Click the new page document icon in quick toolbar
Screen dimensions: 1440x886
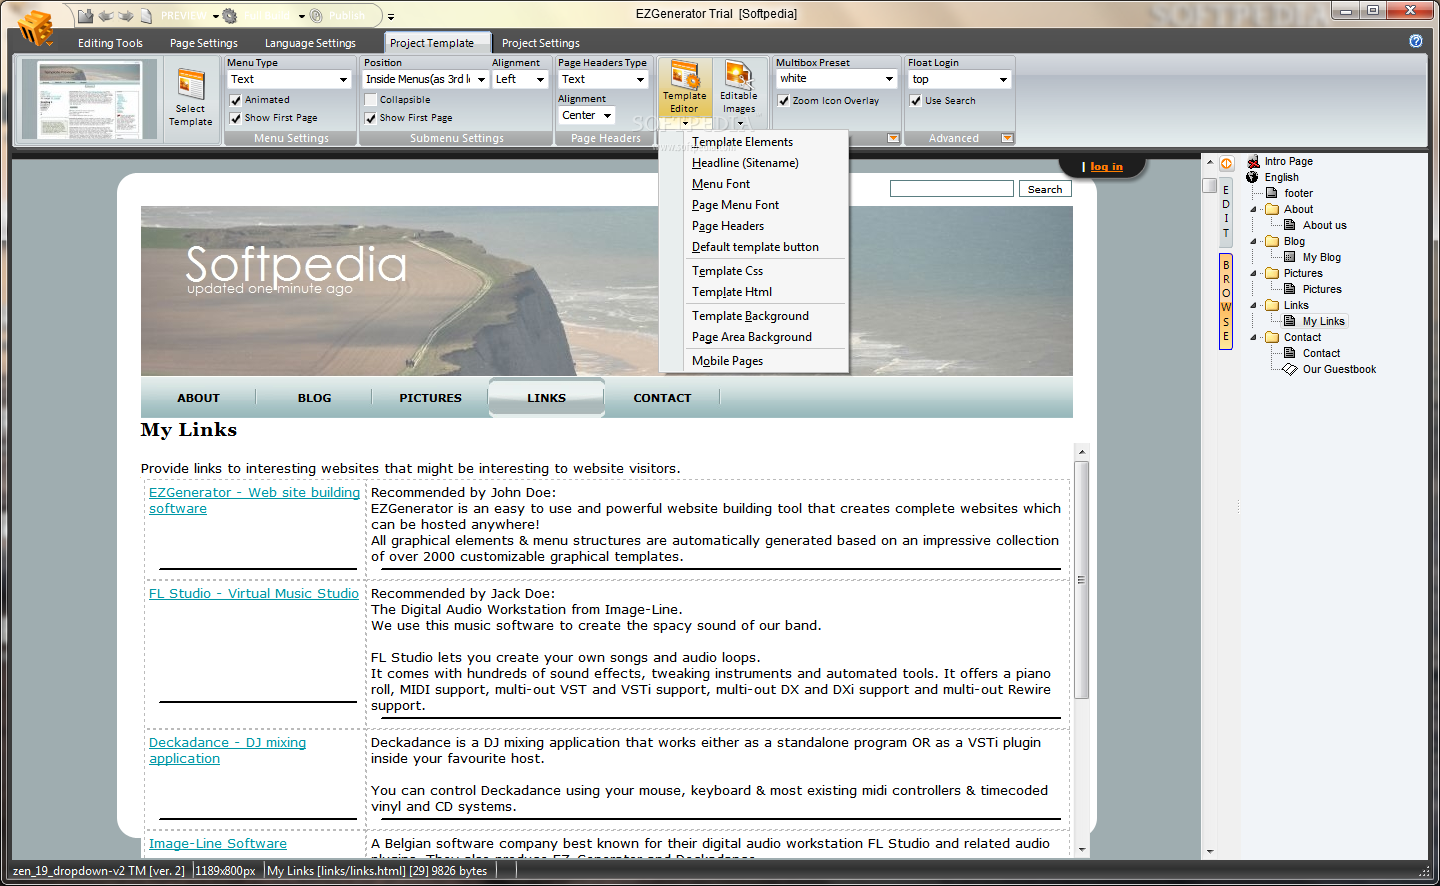pos(146,16)
